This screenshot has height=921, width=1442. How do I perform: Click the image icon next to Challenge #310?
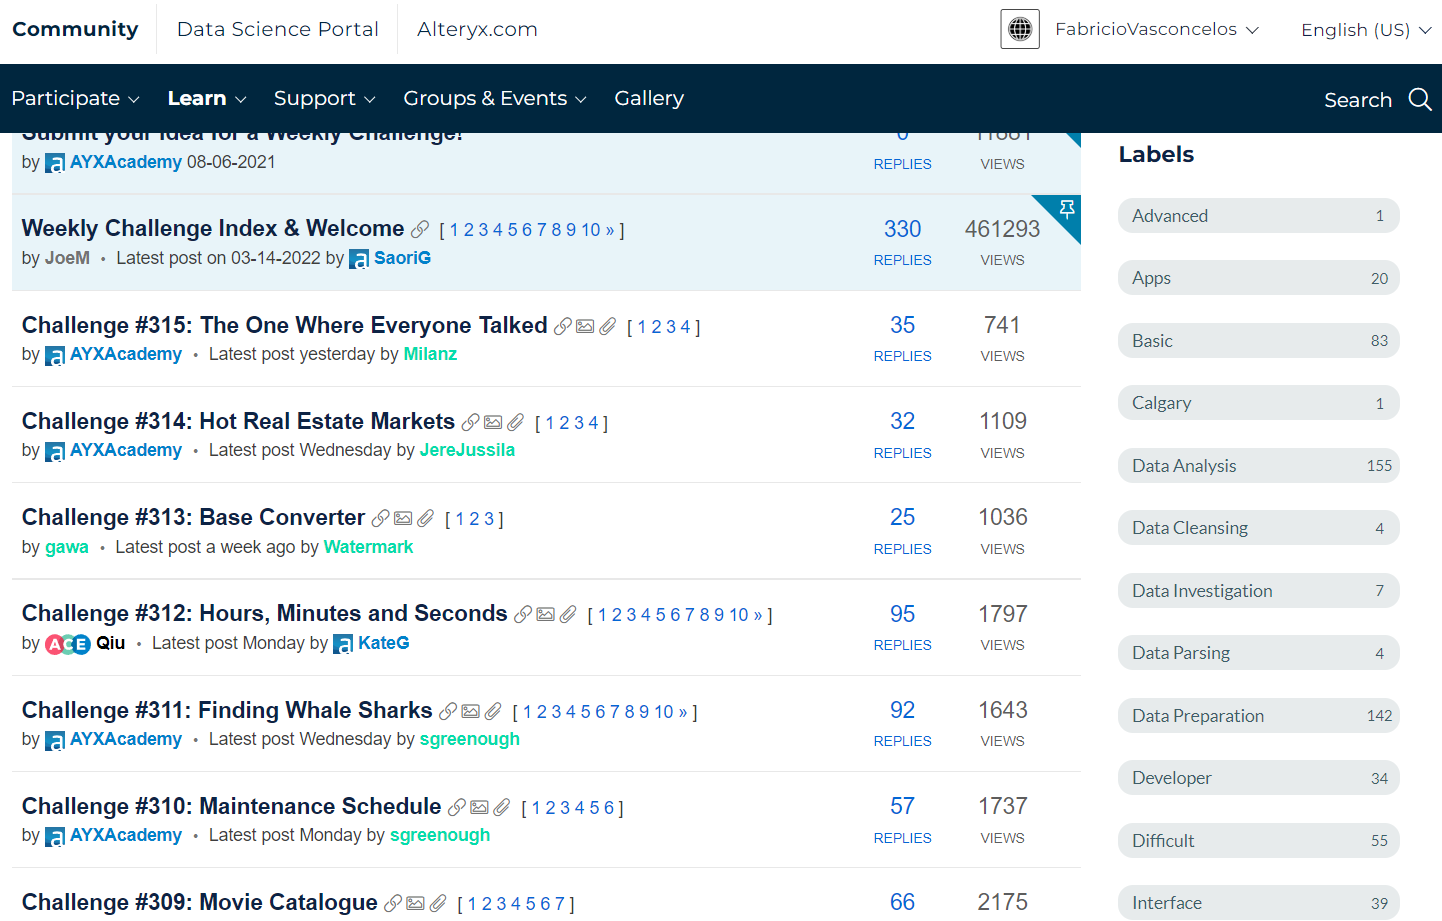479,807
